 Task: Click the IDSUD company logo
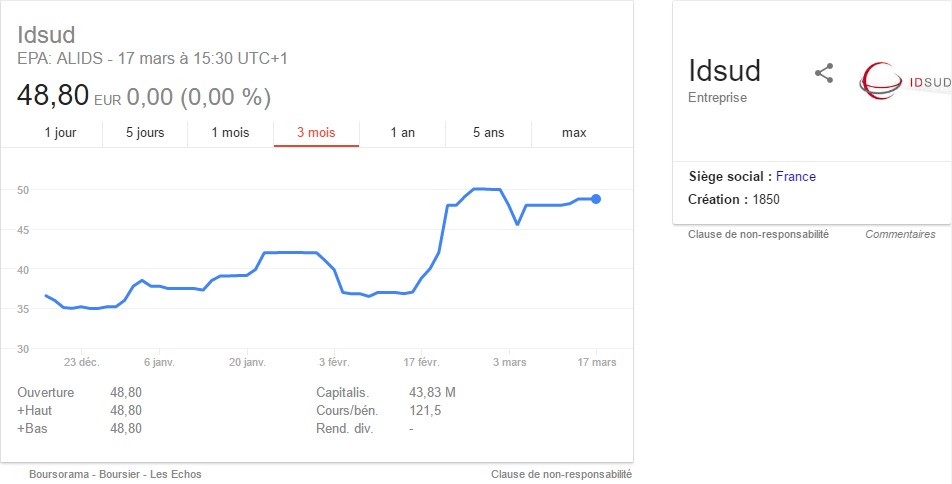905,81
